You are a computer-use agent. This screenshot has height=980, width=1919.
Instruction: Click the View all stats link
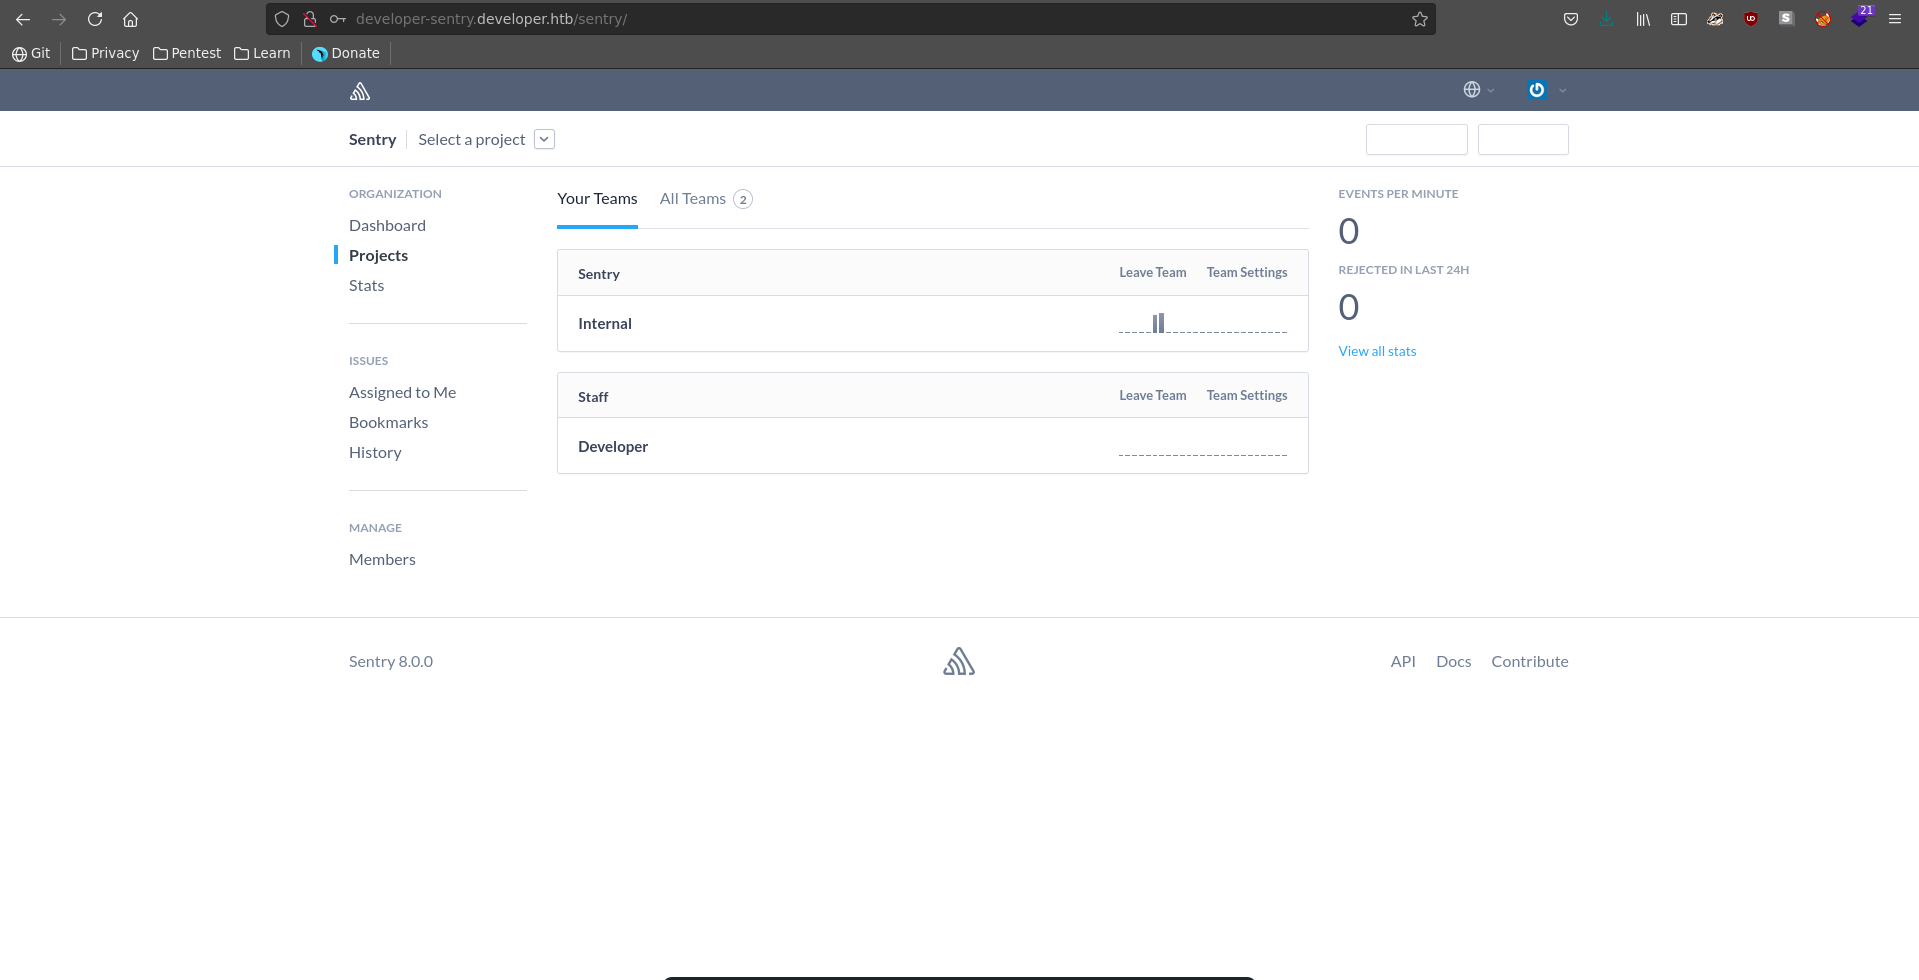click(1377, 351)
